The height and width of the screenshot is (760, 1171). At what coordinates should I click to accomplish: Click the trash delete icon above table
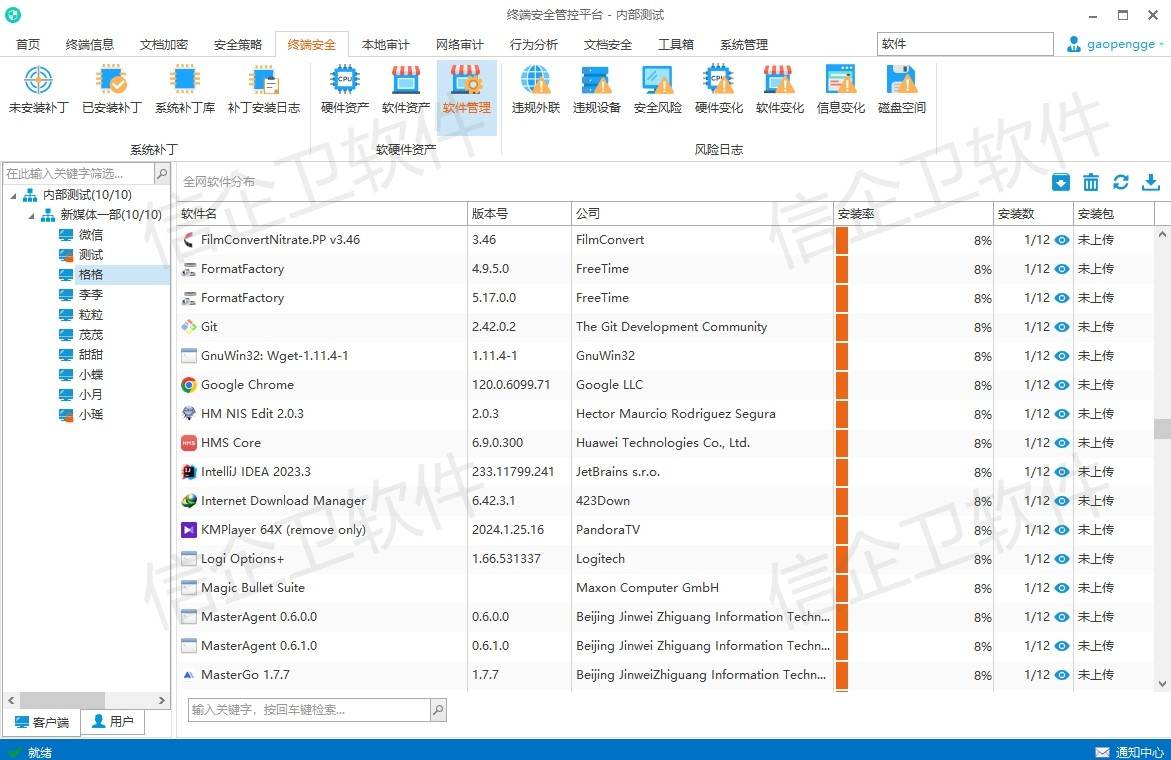coord(1091,182)
